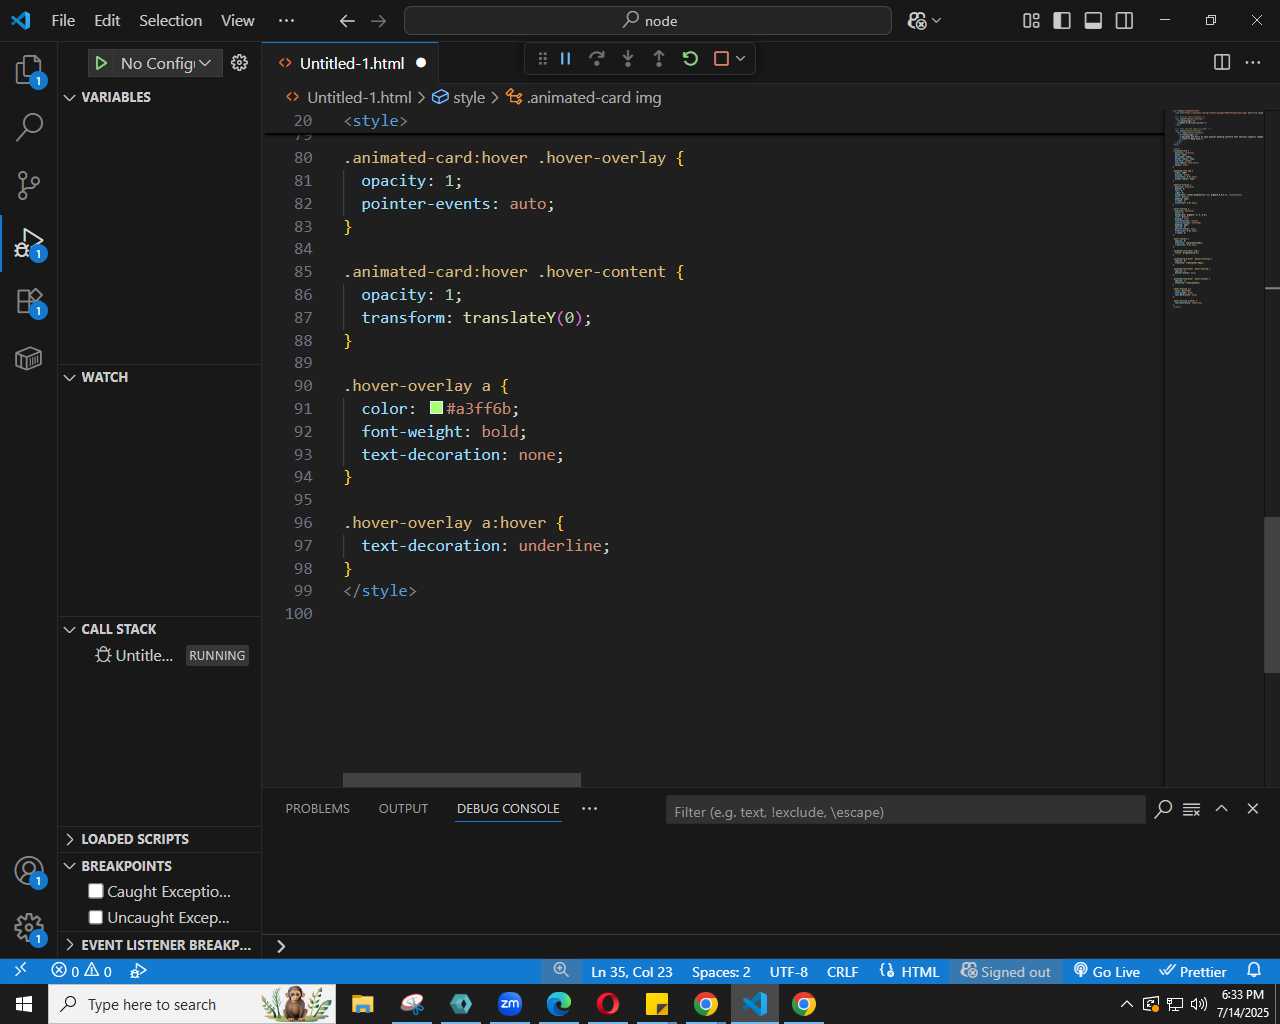Open the Windows Start menu

pyautogui.click(x=24, y=1004)
